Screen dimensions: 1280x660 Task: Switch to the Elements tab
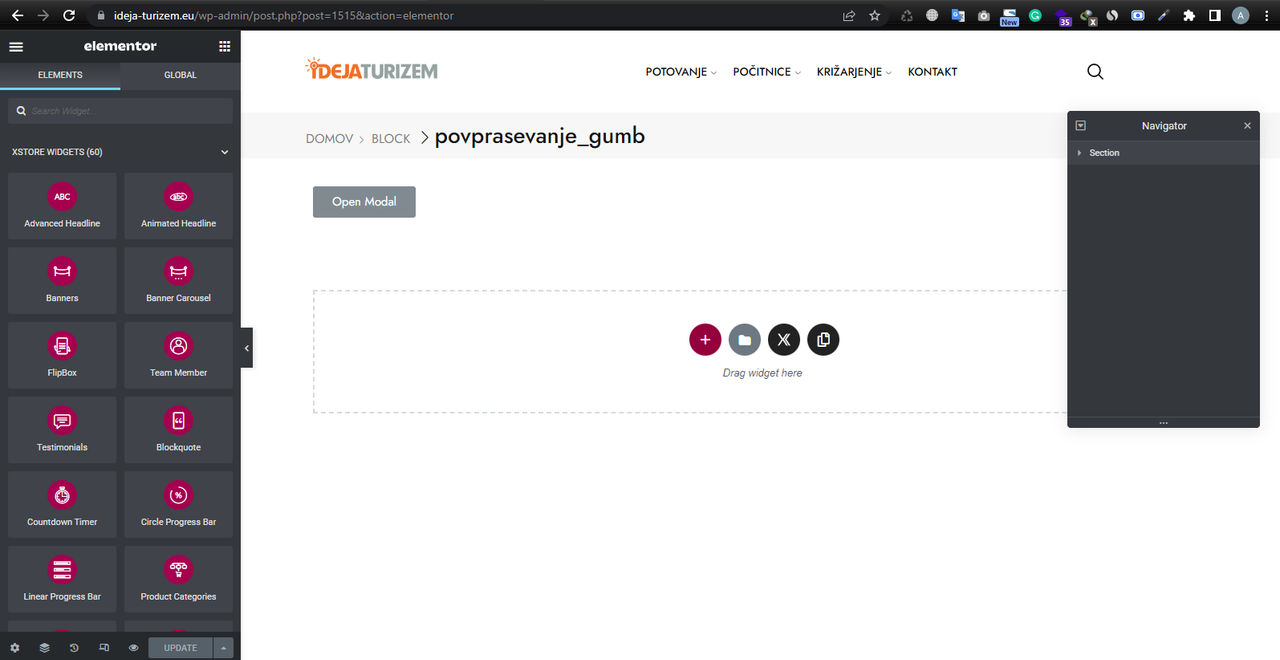click(60, 75)
